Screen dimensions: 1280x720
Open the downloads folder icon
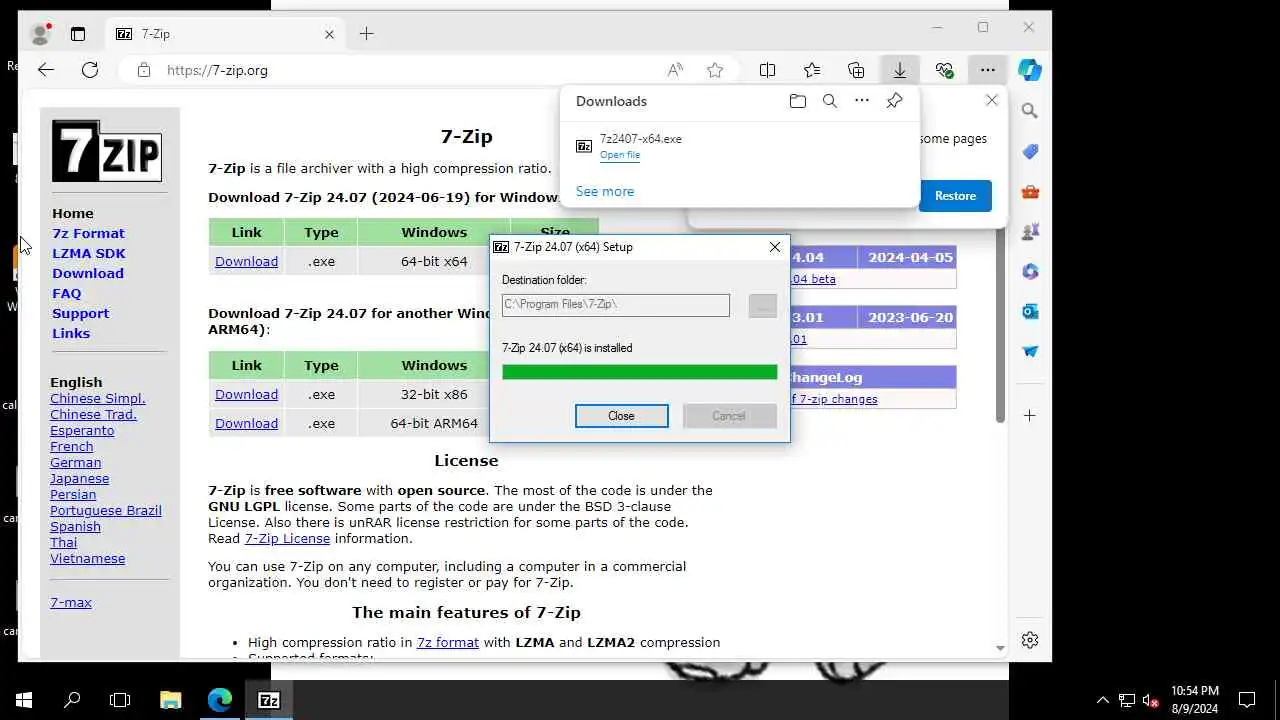click(x=797, y=101)
